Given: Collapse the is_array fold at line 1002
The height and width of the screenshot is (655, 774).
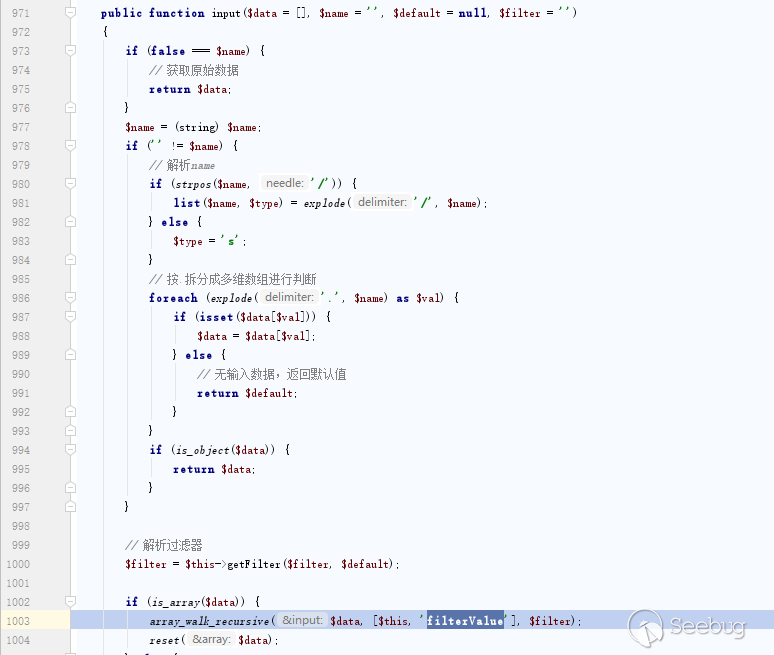Looking at the screenshot, I should click(x=71, y=601).
